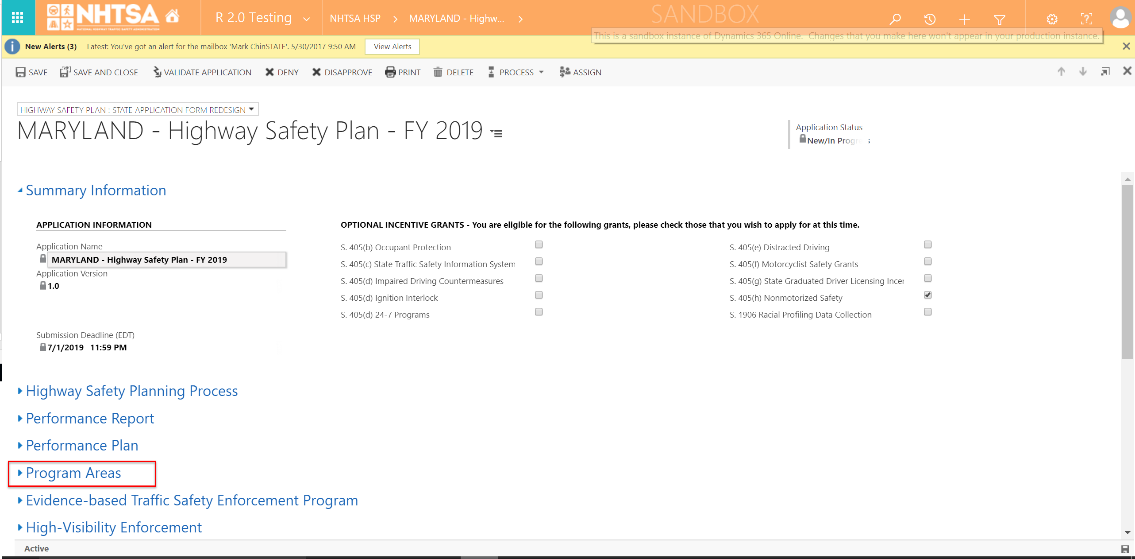Select NHTSA HSP in the breadcrumb

tap(356, 19)
